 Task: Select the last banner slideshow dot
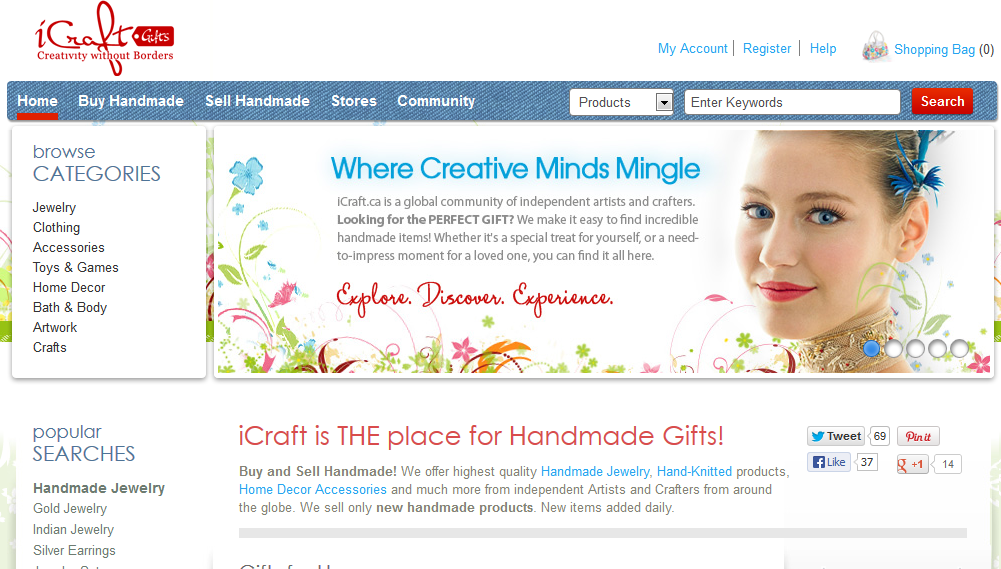(960, 349)
